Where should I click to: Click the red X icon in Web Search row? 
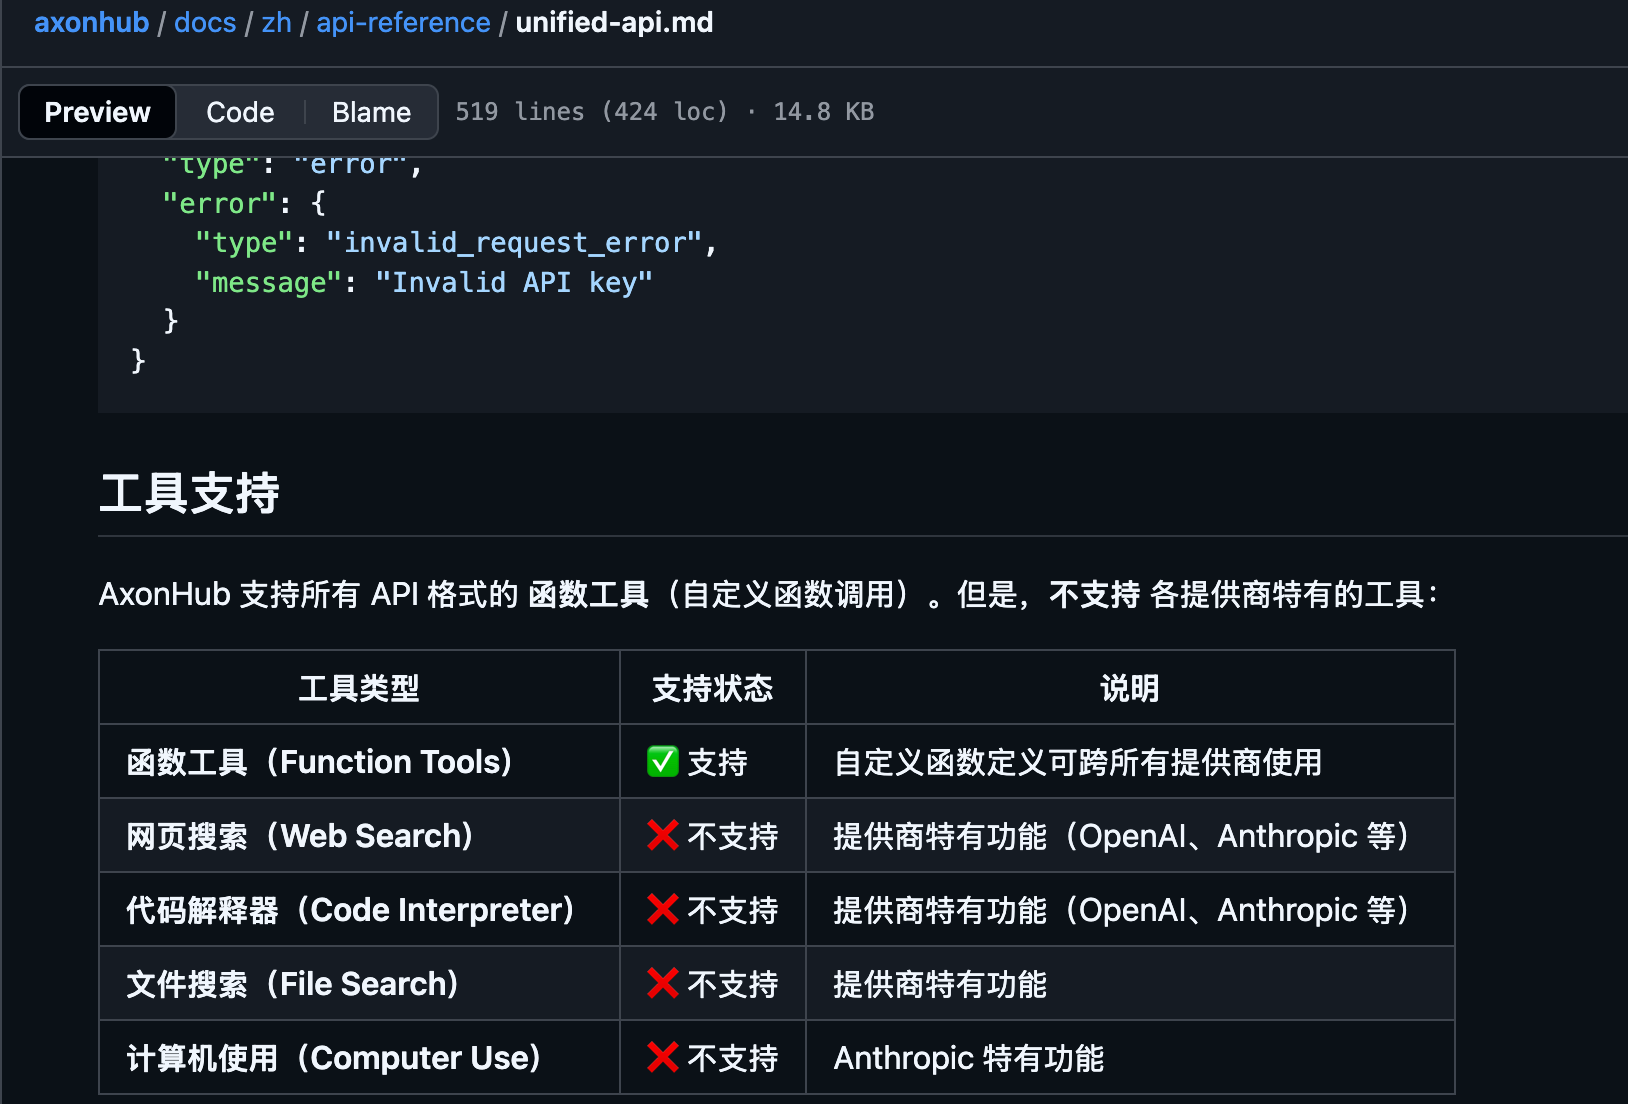[663, 835]
